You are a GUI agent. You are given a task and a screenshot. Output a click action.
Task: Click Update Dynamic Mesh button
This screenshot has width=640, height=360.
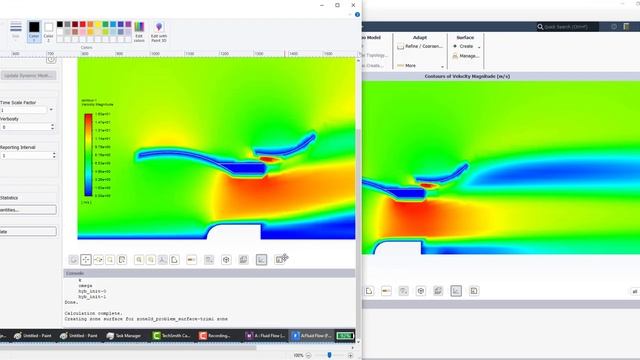coord(28,76)
